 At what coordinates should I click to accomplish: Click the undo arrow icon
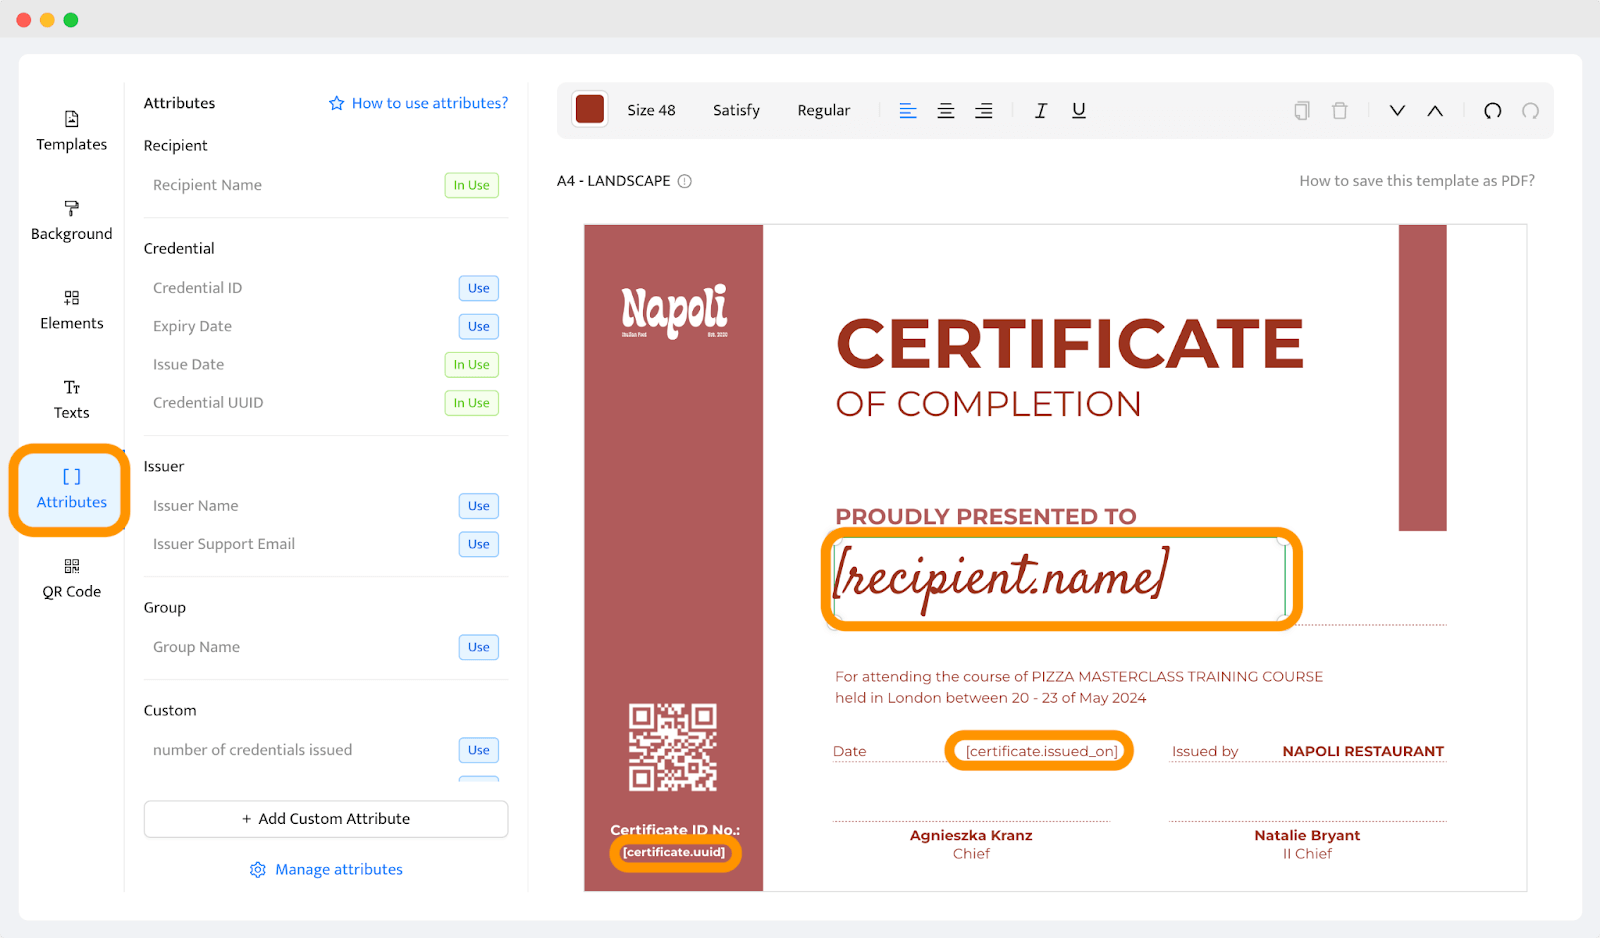pyautogui.click(x=1492, y=111)
